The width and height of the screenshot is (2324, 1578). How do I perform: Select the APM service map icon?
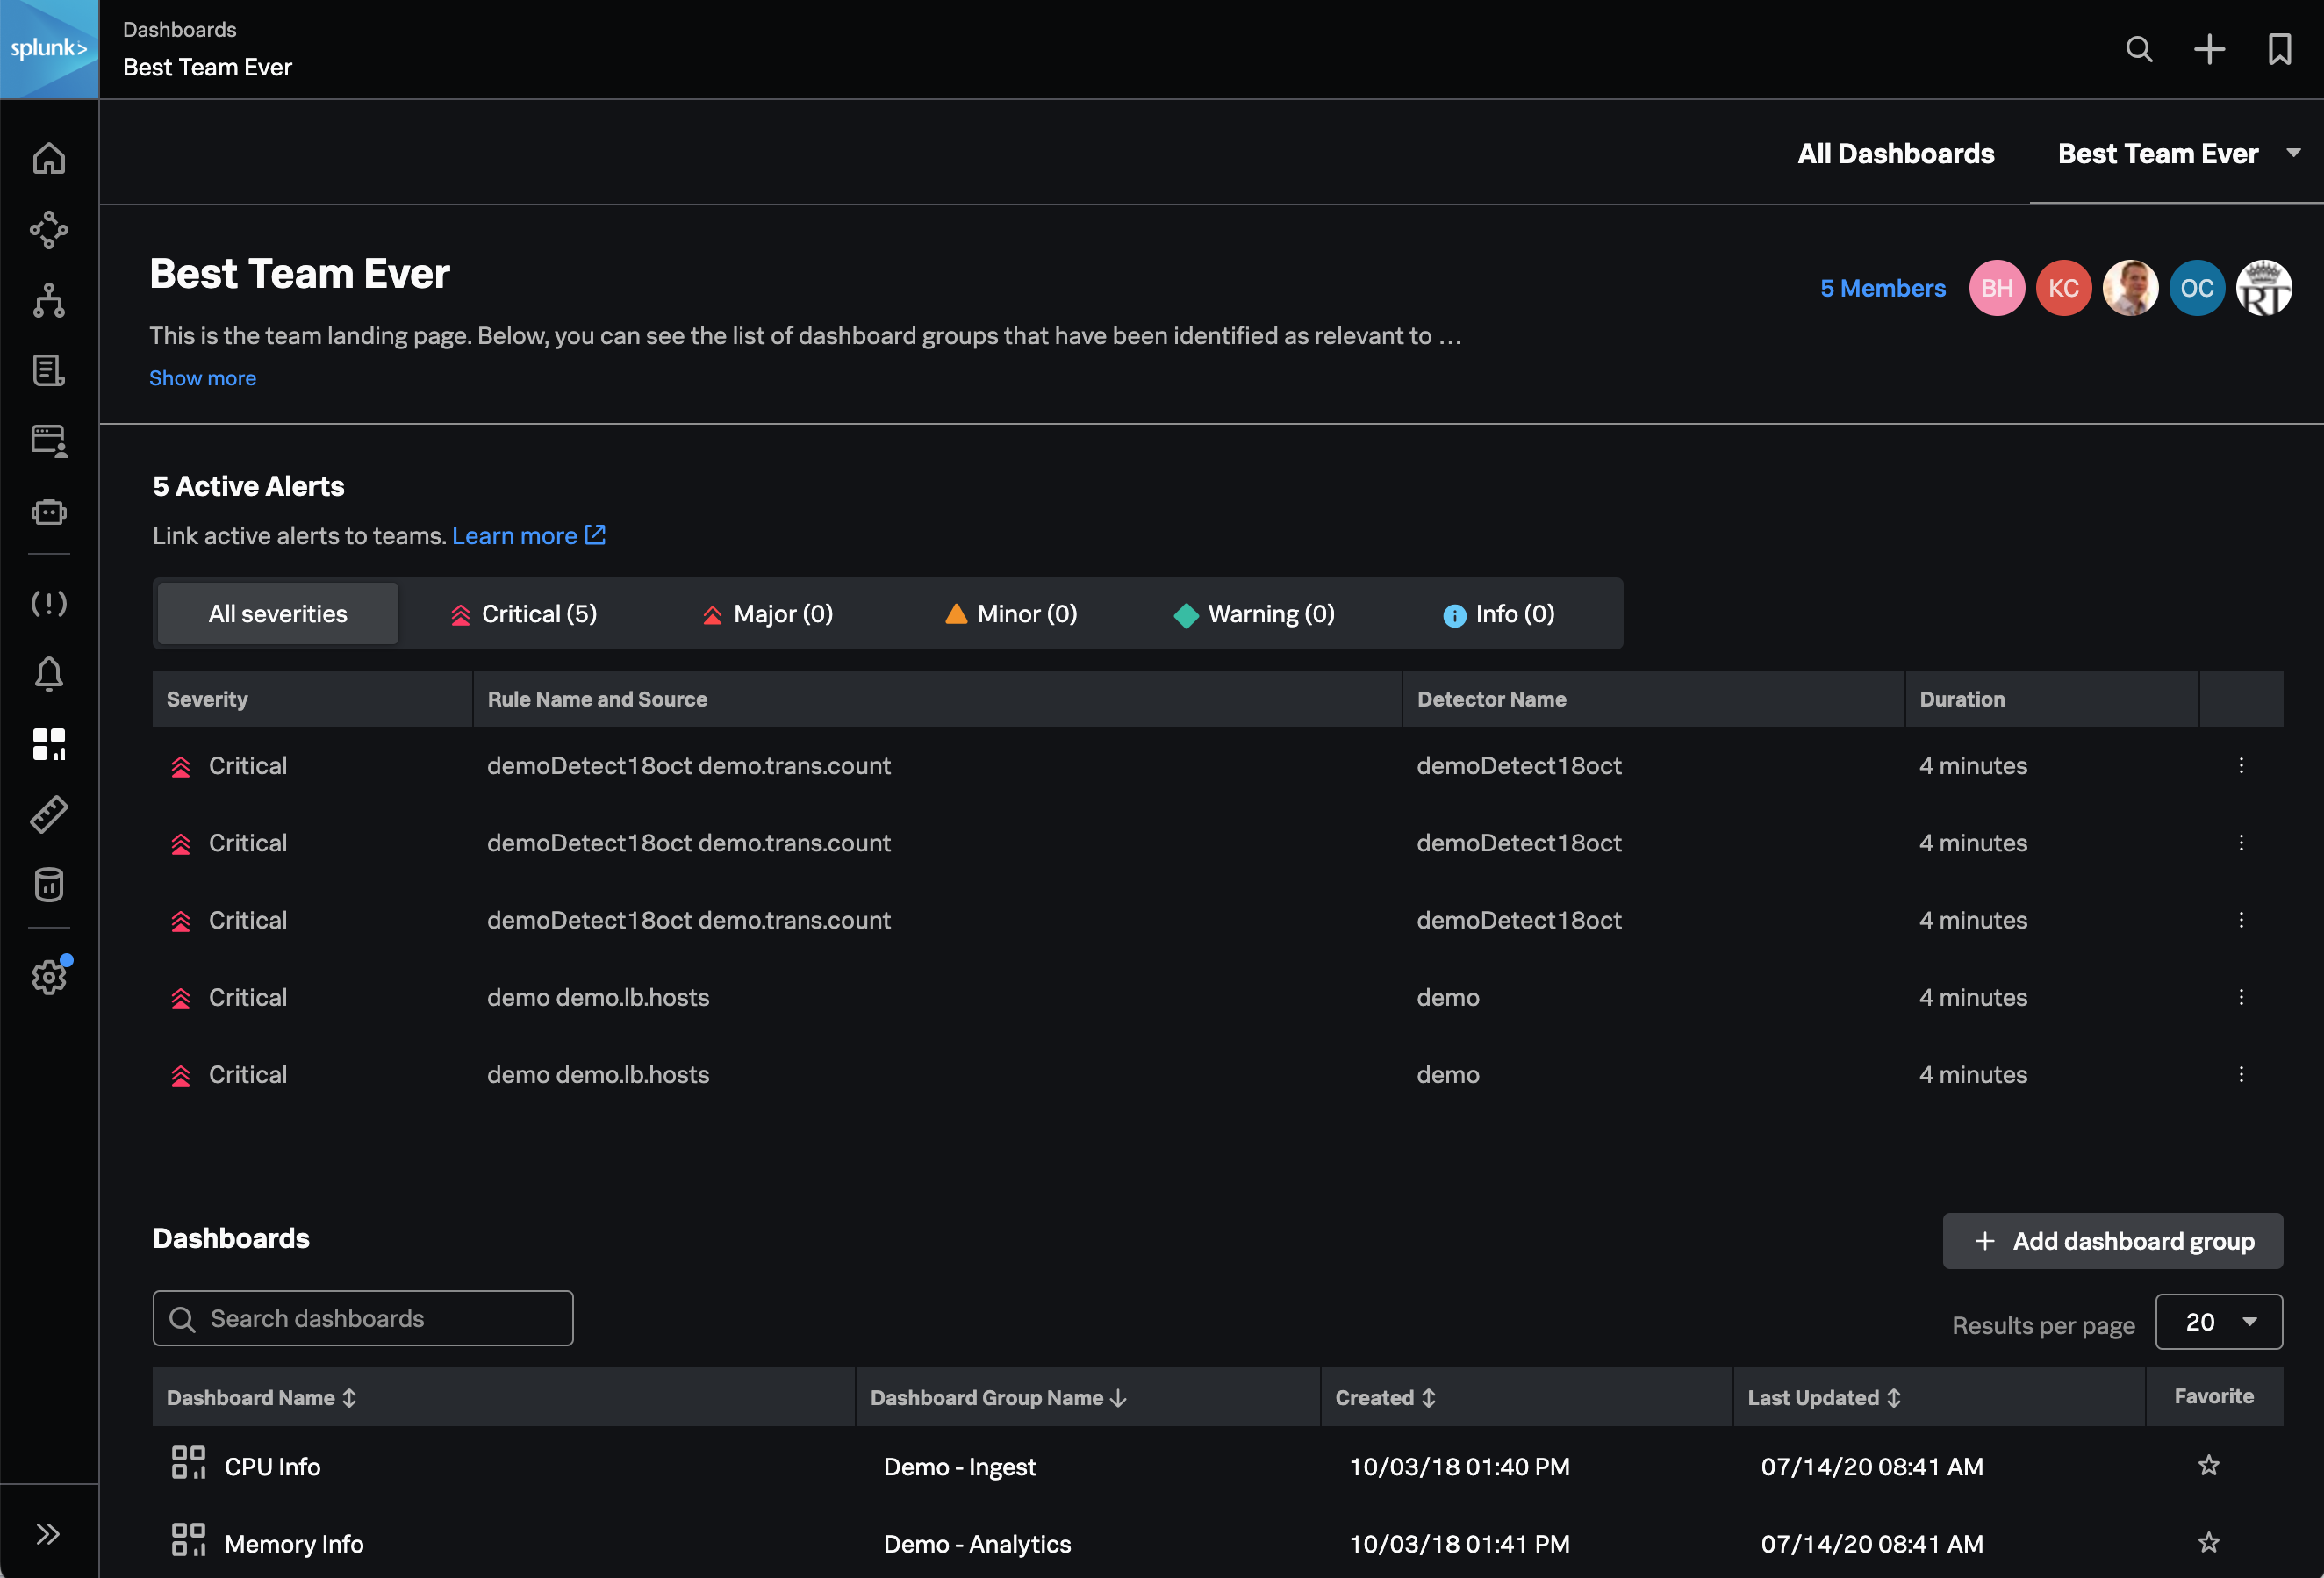pos(49,230)
